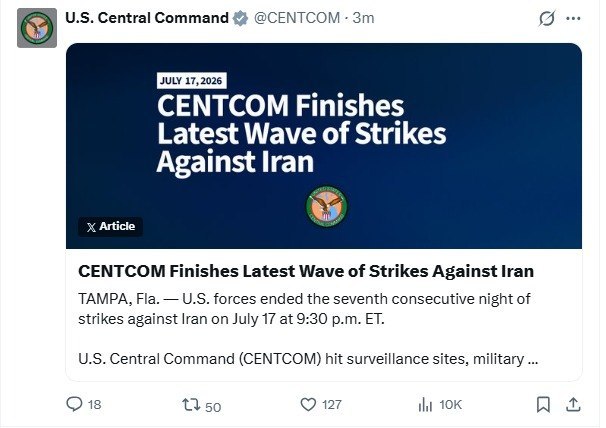This screenshot has width=606, height=428.
Task: Click the JULY 17, 2026 date label
Action: pos(191,81)
